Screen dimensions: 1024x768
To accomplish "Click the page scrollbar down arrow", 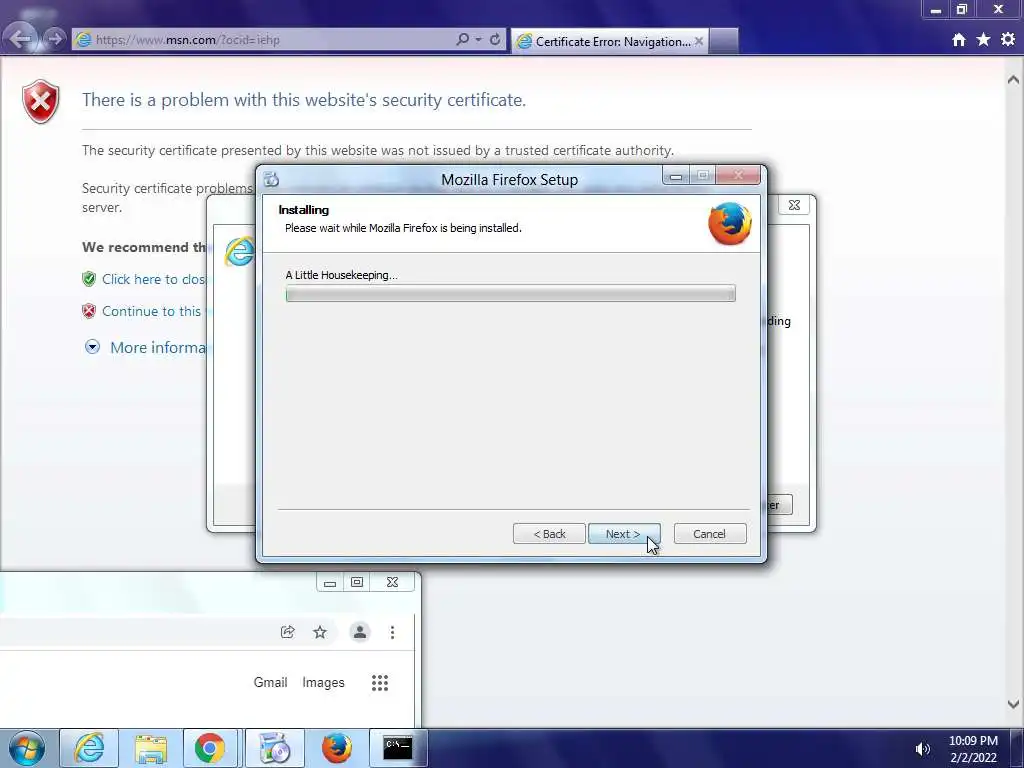I will tap(1013, 704).
